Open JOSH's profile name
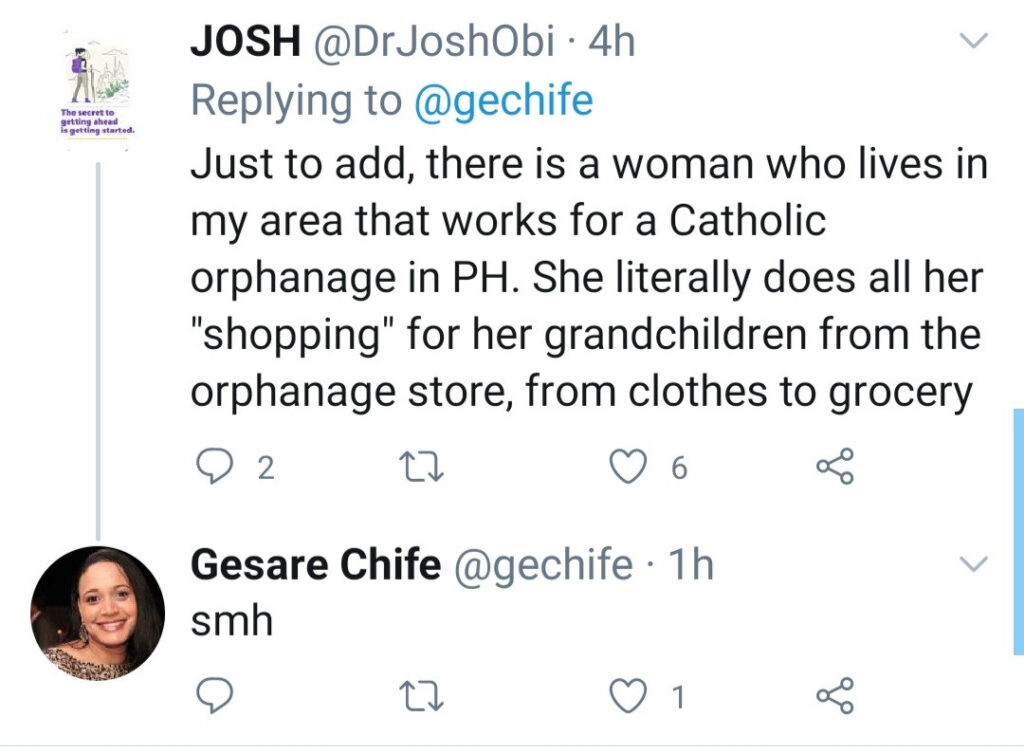This screenshot has width=1024, height=754. click(x=246, y=40)
